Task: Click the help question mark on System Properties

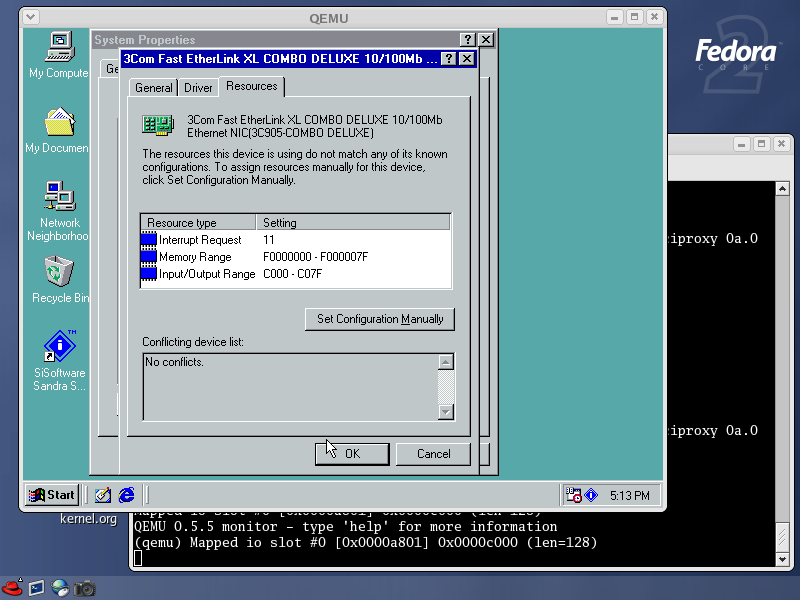Action: click(x=468, y=40)
